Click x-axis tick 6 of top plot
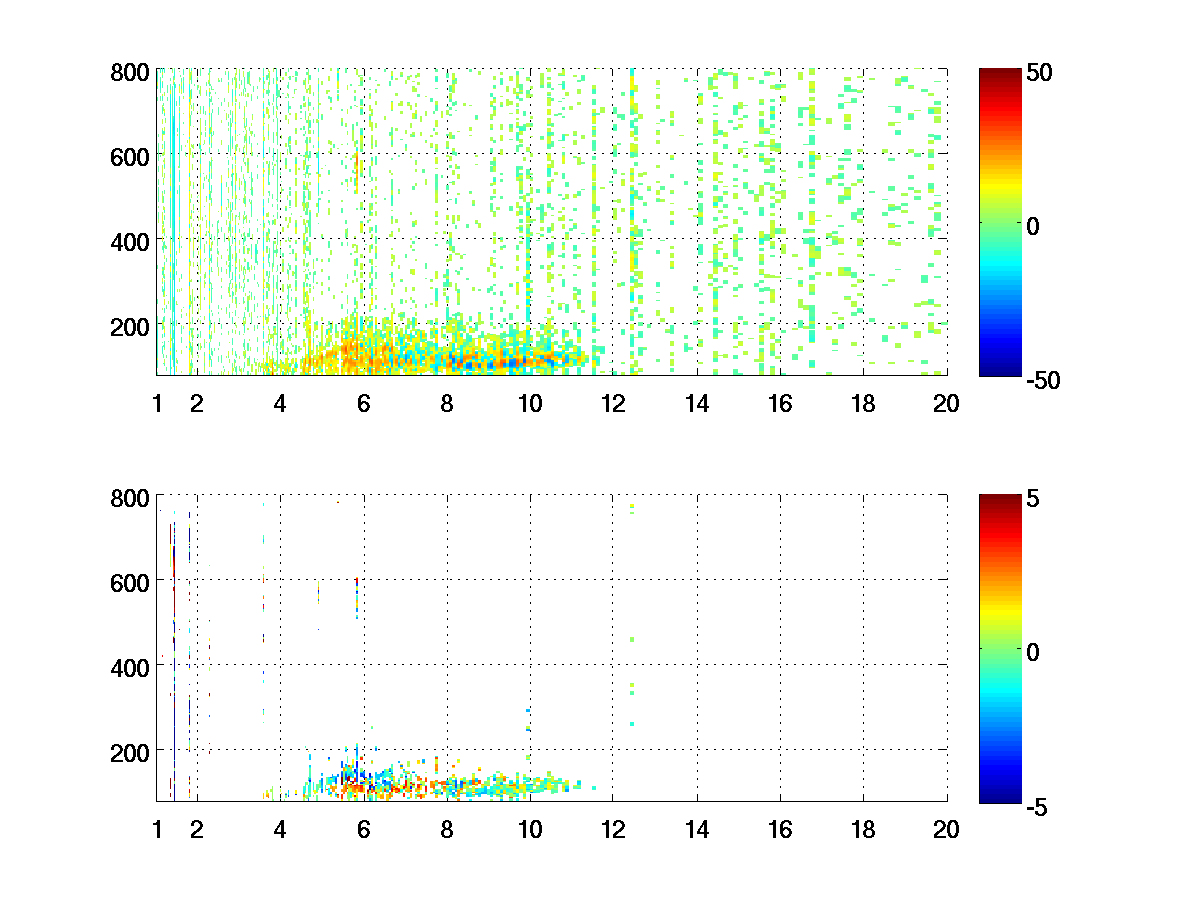This screenshot has height=900, width=1200. click(363, 404)
